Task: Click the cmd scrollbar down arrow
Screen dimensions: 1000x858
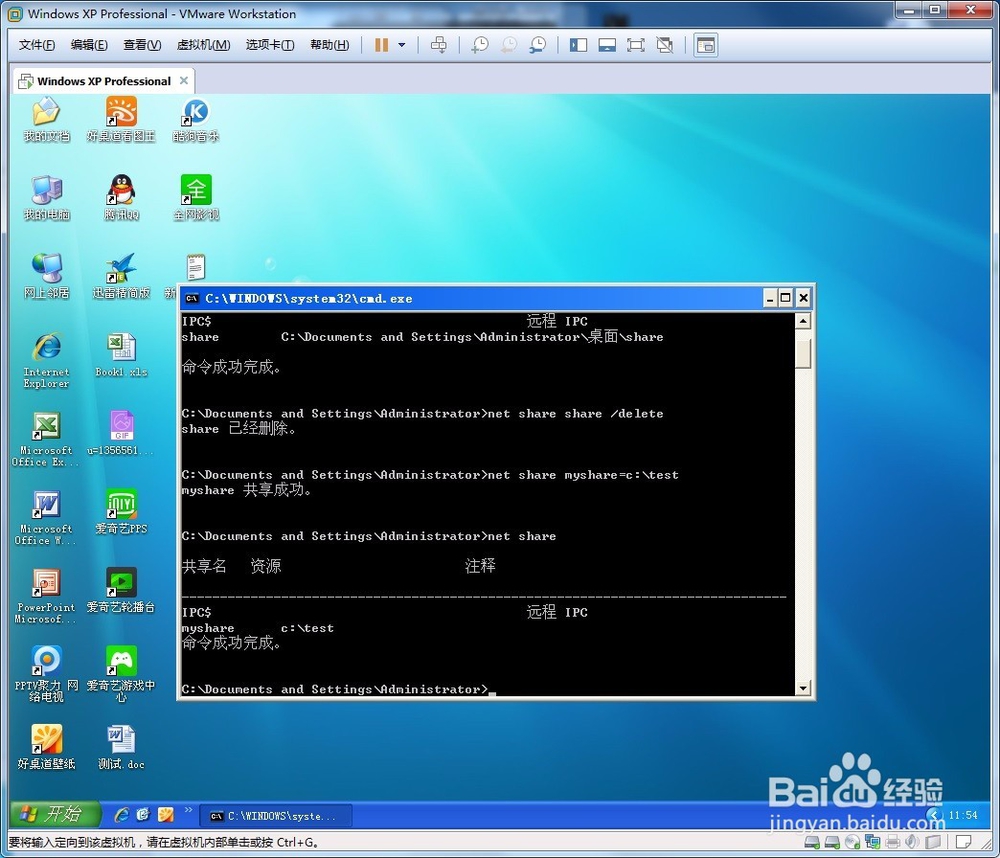Action: tap(803, 688)
